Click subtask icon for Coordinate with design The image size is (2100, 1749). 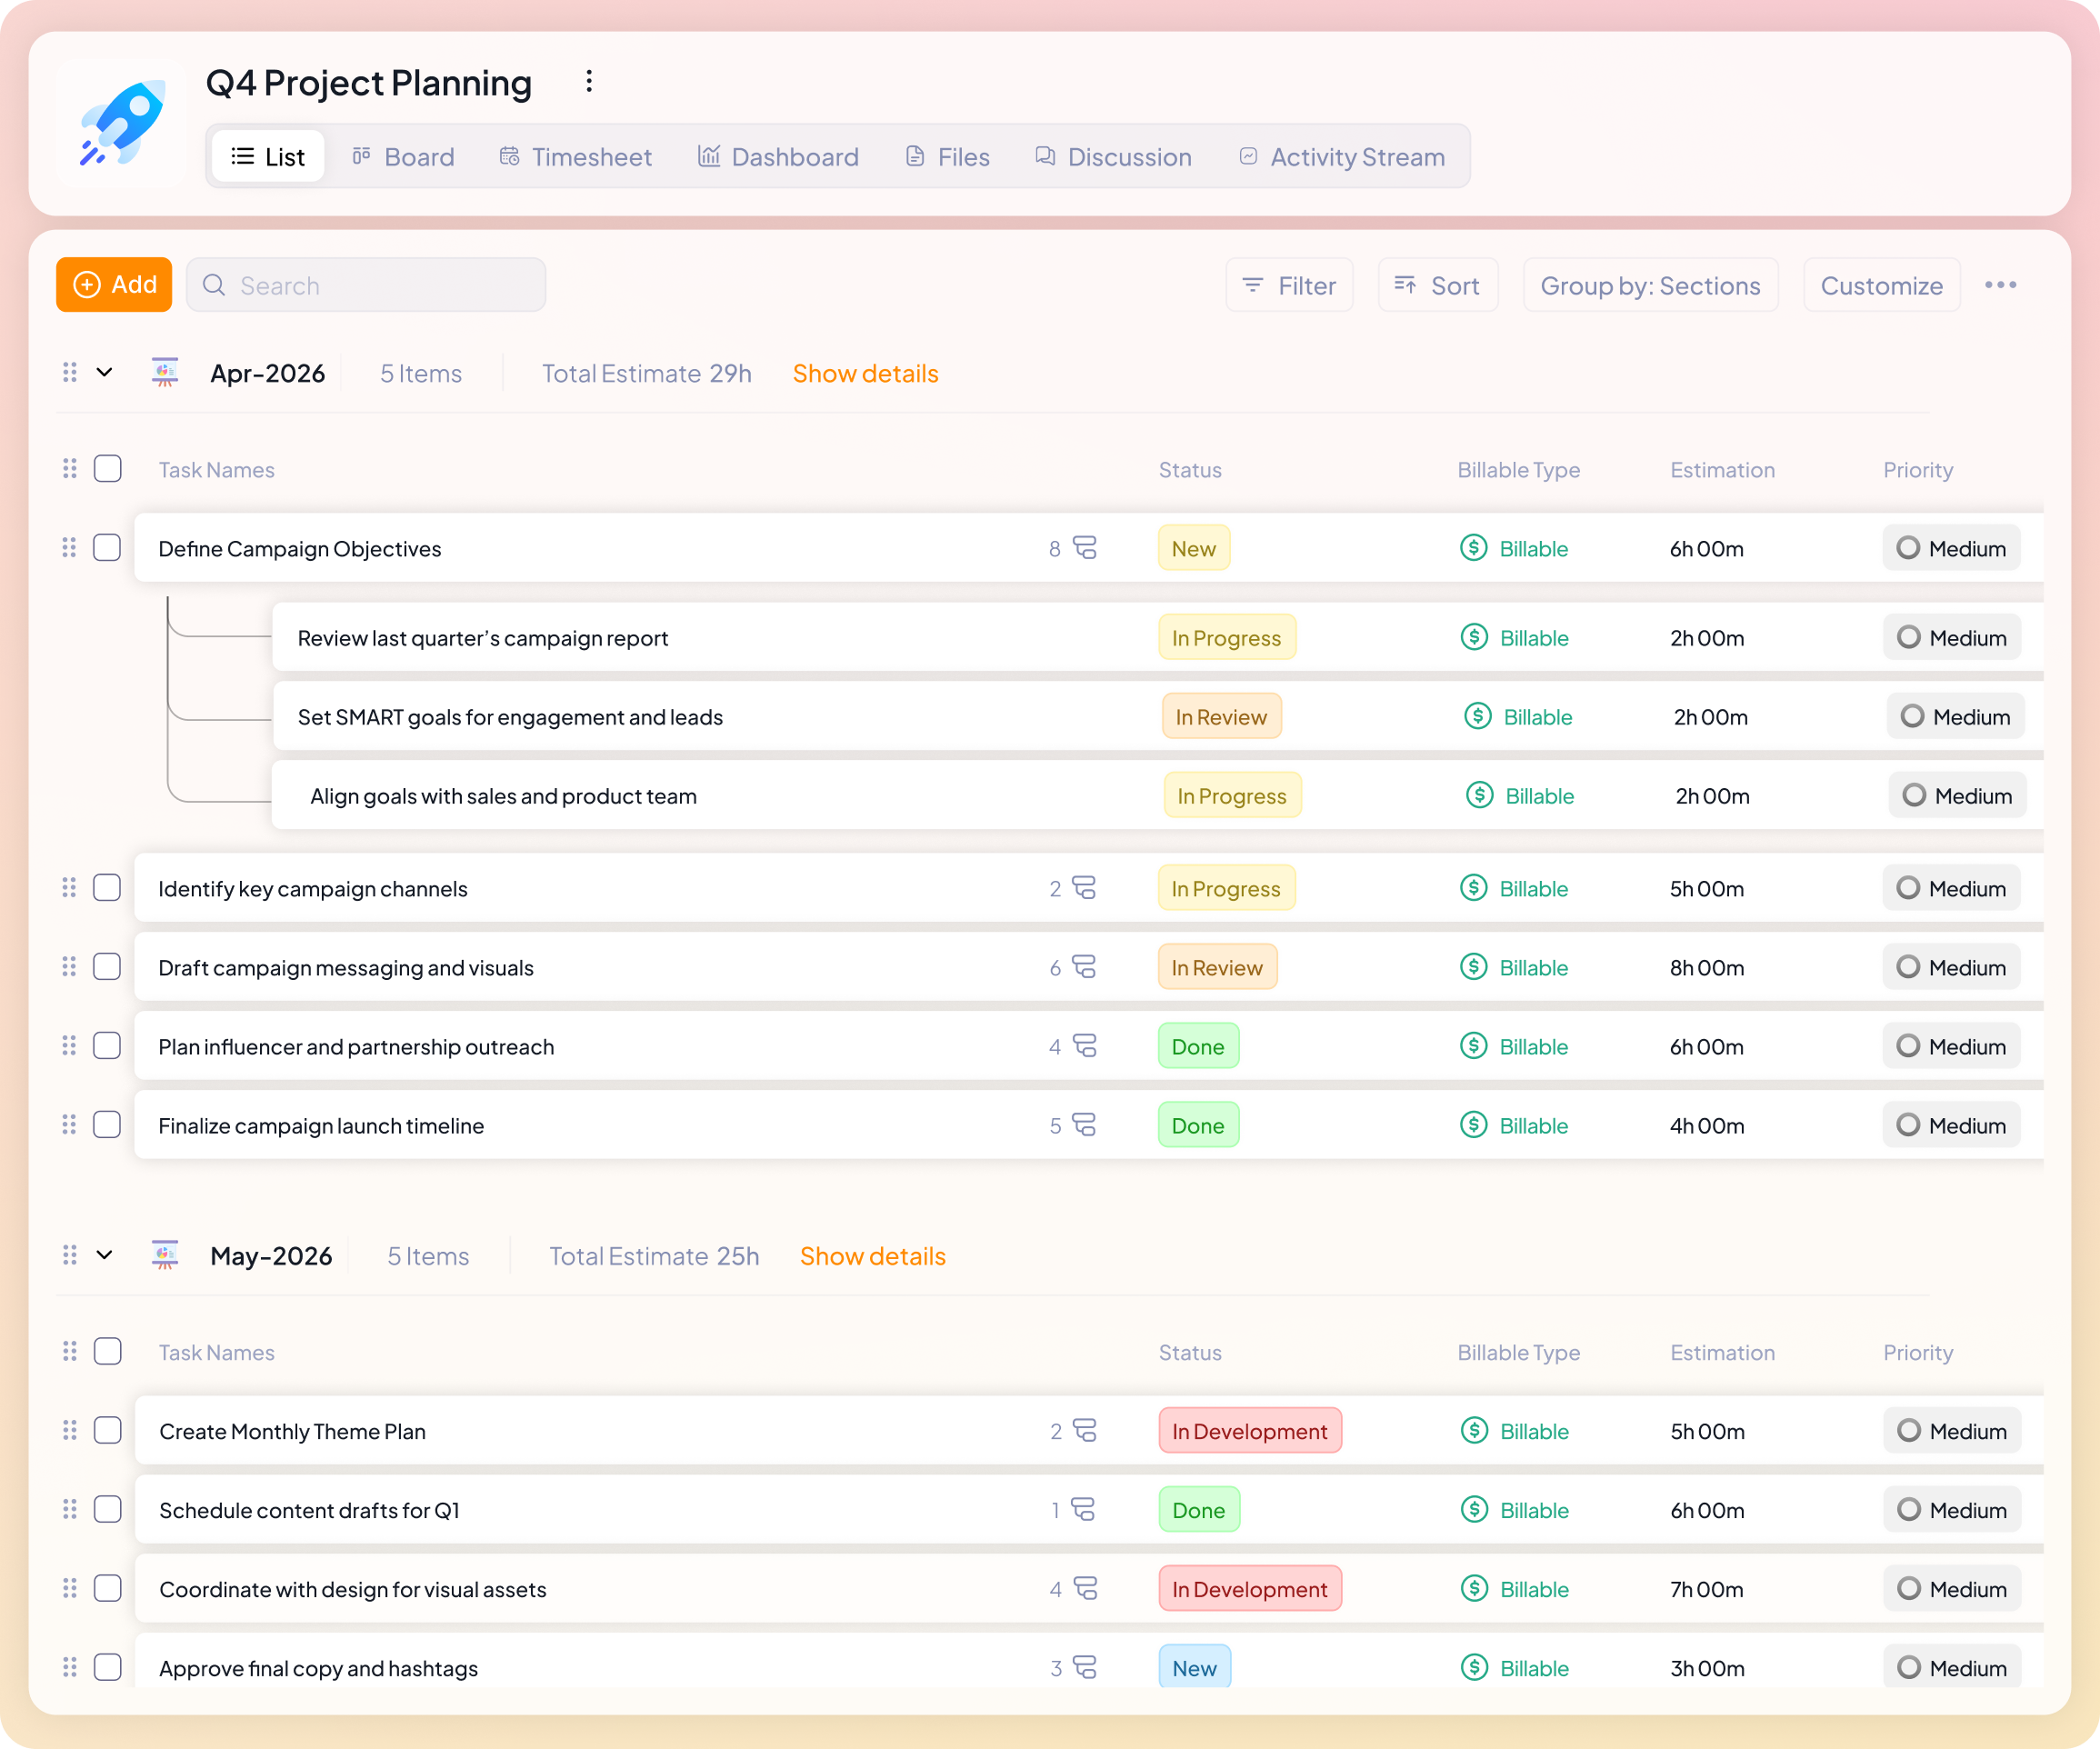pos(1086,1589)
